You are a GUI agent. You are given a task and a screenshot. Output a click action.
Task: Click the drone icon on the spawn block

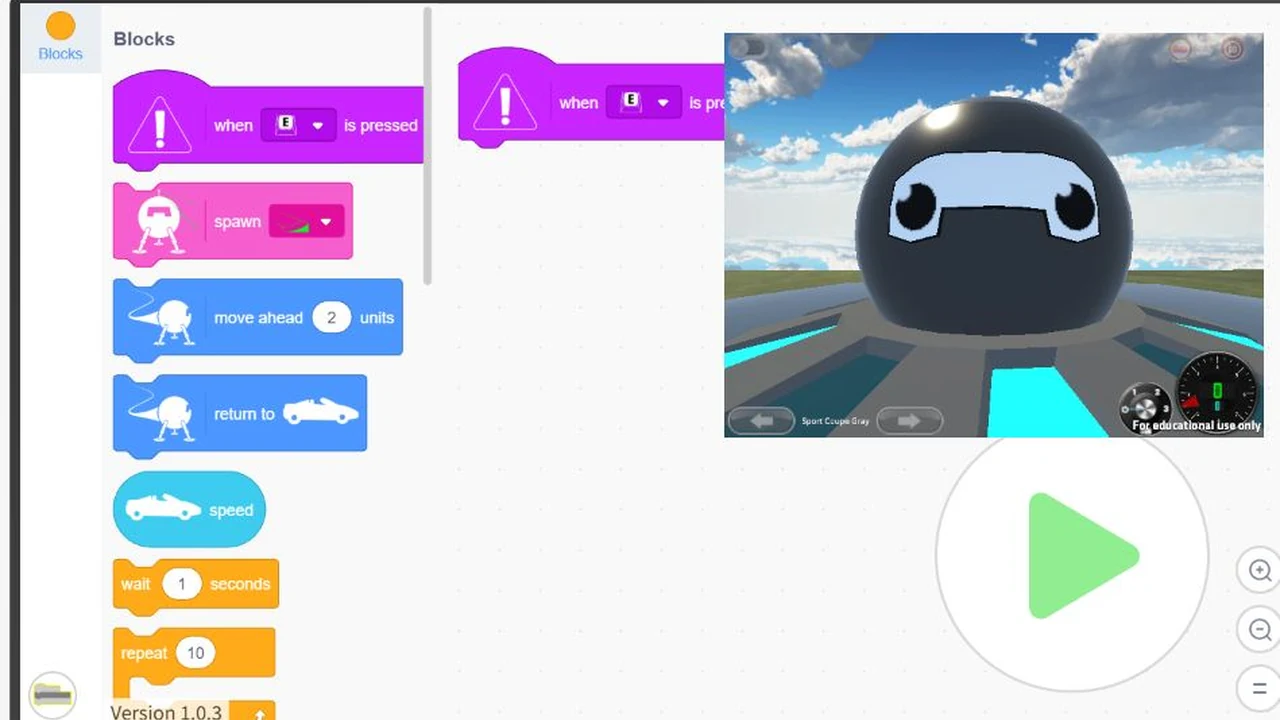point(158,221)
